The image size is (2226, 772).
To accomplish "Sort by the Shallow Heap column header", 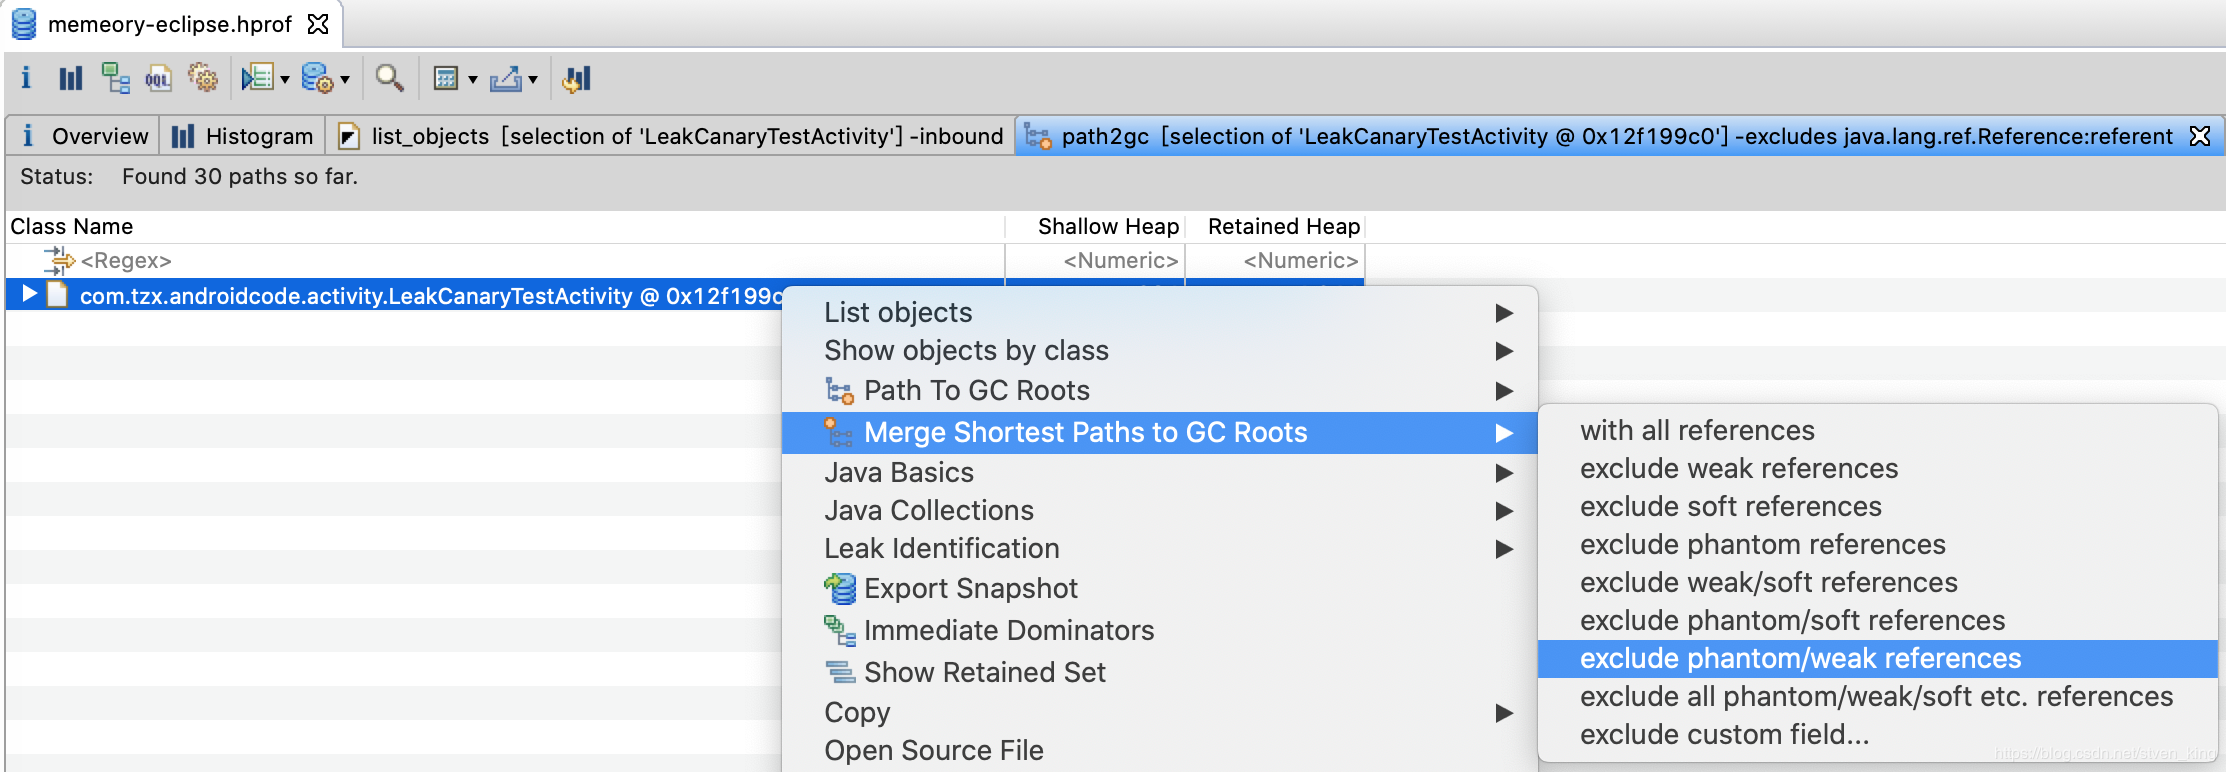I will coord(1095,226).
